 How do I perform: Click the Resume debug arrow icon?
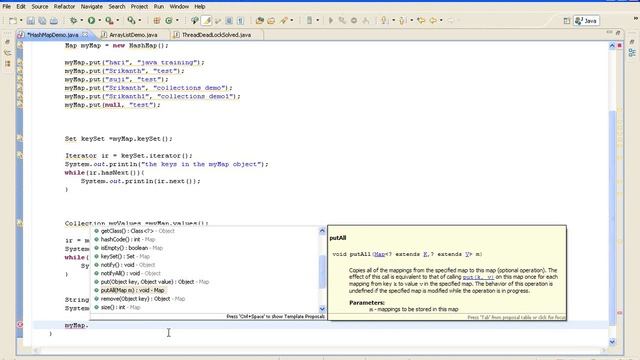tap(331, 20)
